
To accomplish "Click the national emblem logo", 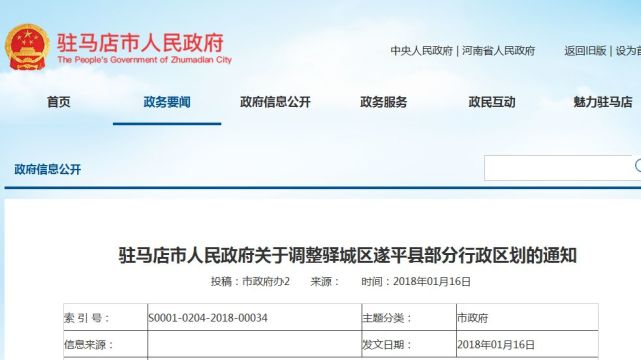I will pyautogui.click(x=27, y=47).
